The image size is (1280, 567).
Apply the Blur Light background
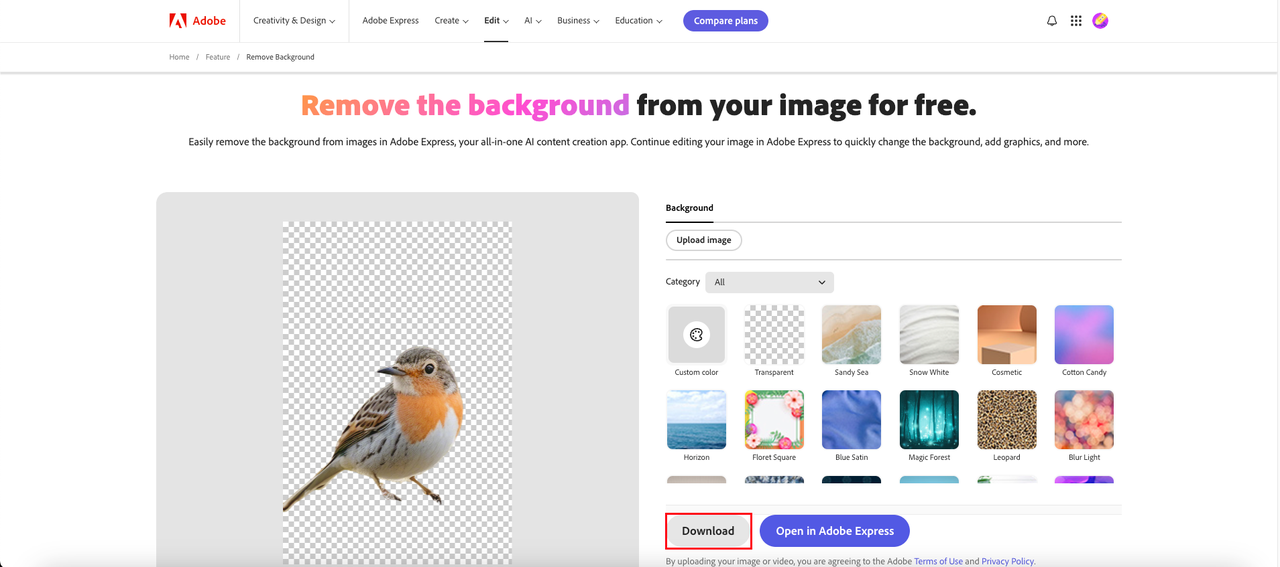pos(1084,420)
